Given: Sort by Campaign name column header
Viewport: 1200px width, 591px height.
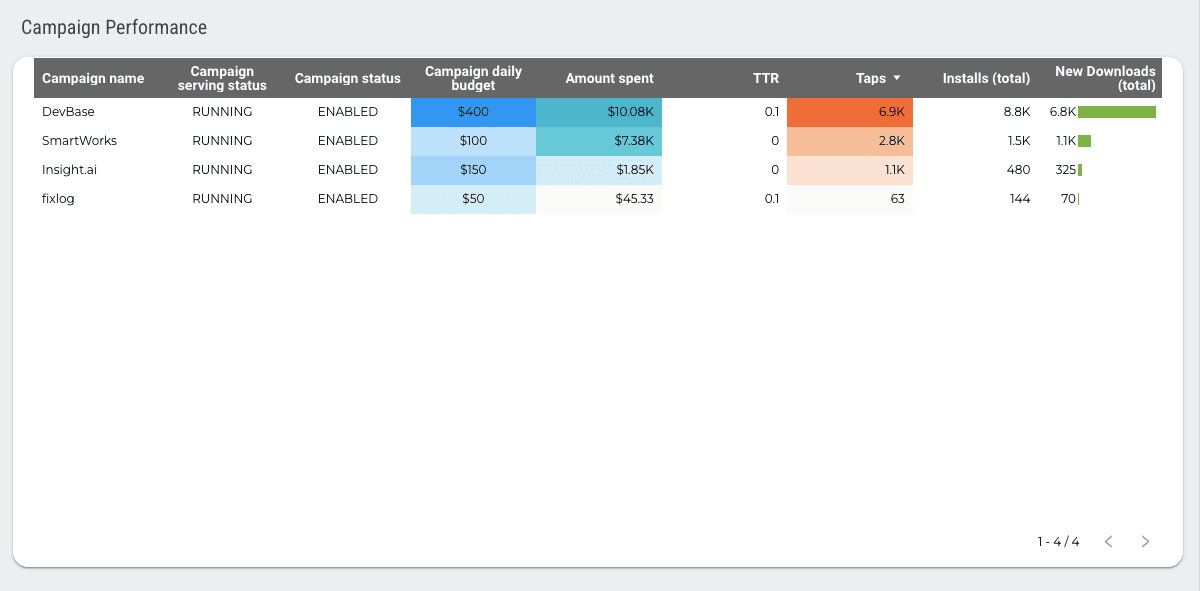Looking at the screenshot, I should pos(93,78).
